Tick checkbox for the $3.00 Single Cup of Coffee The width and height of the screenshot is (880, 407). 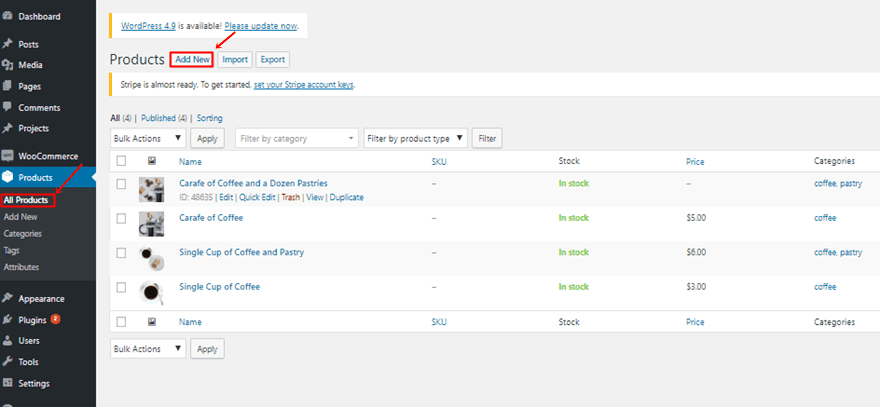click(x=121, y=287)
